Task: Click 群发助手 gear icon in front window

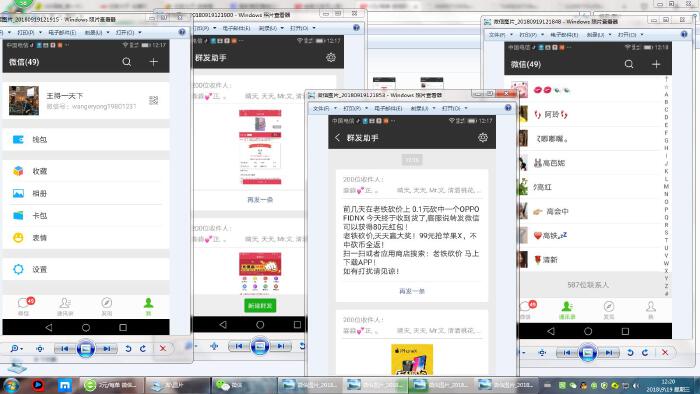Action: [483, 138]
